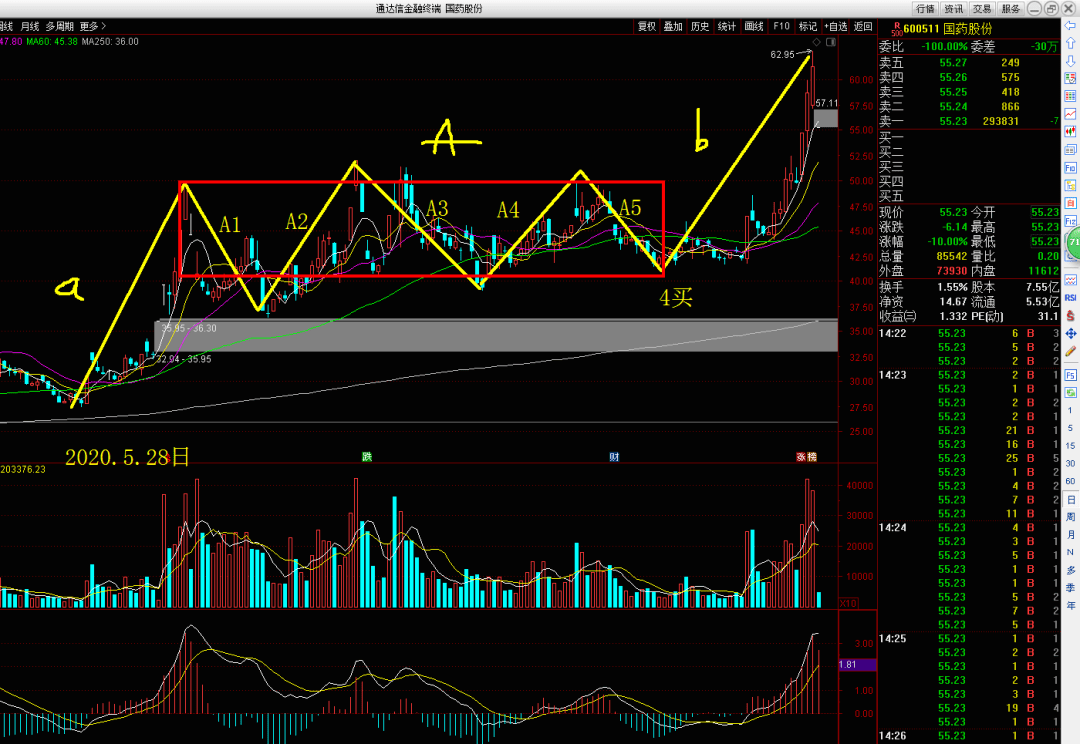
Task: Switch to the 30-minute period
Action: 1070,464
